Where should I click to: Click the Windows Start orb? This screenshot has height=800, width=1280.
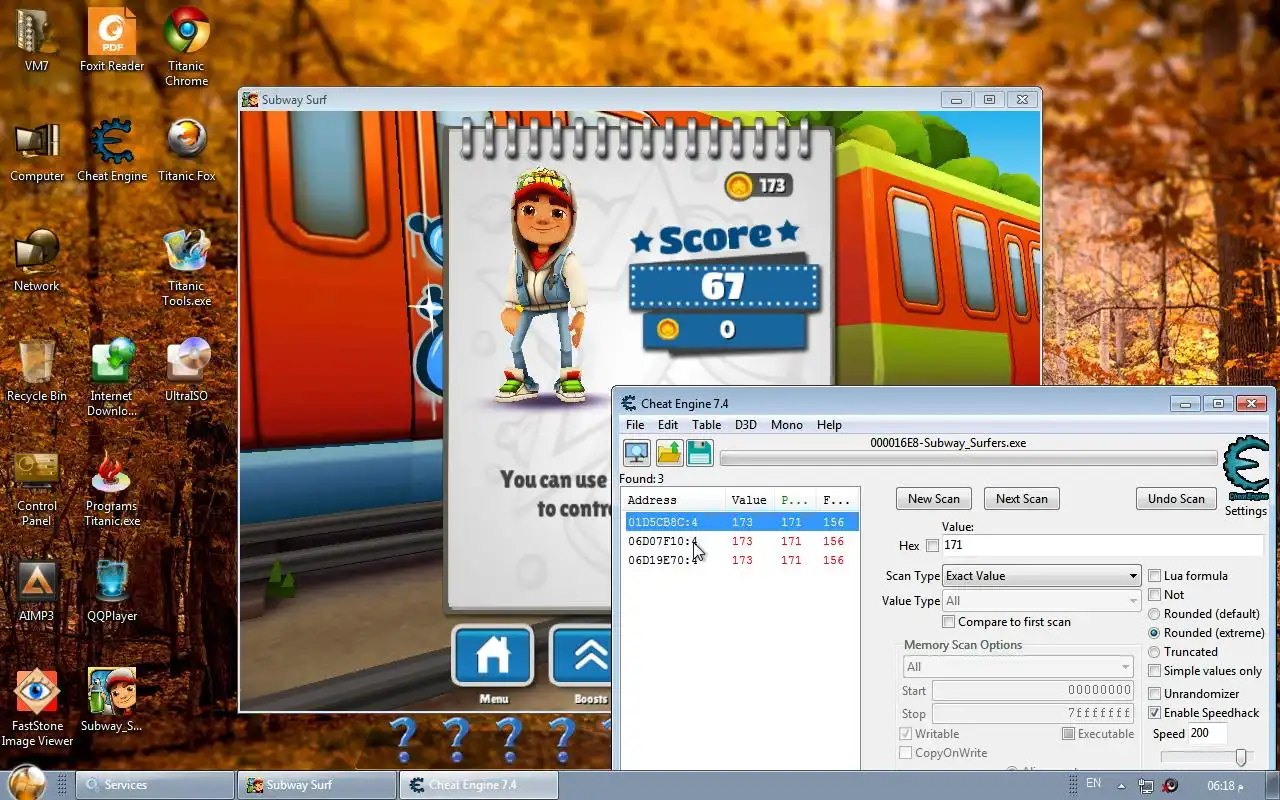pyautogui.click(x=26, y=783)
